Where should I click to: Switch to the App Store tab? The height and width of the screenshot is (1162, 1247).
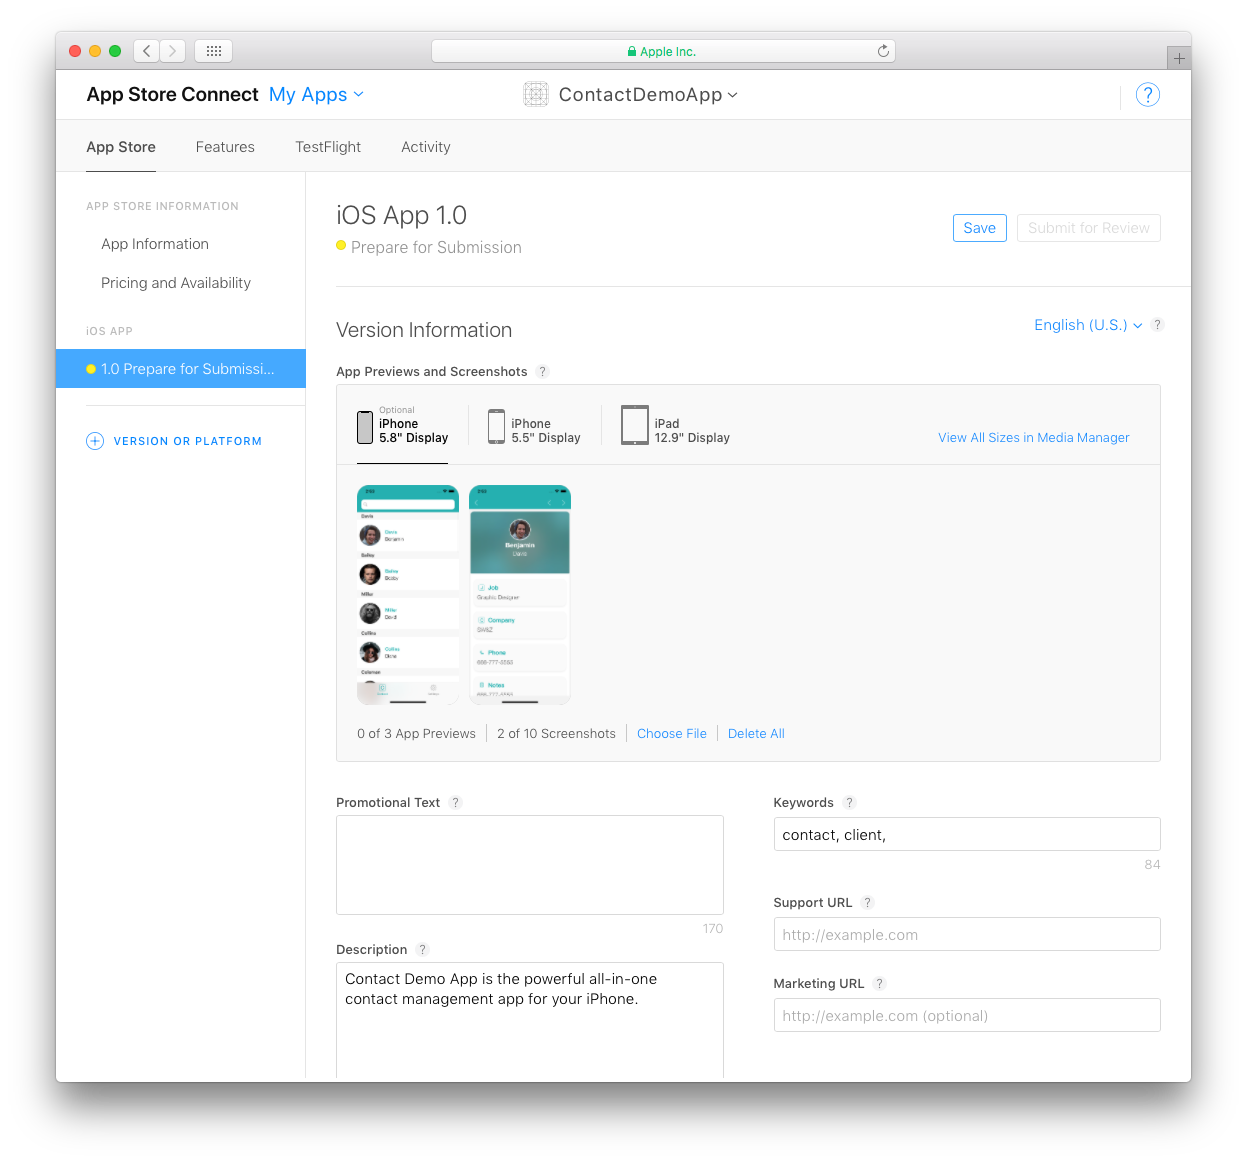point(121,147)
